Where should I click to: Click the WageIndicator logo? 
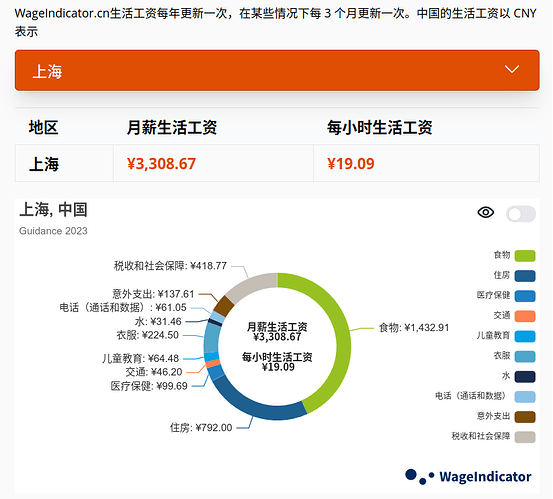[x=468, y=477]
